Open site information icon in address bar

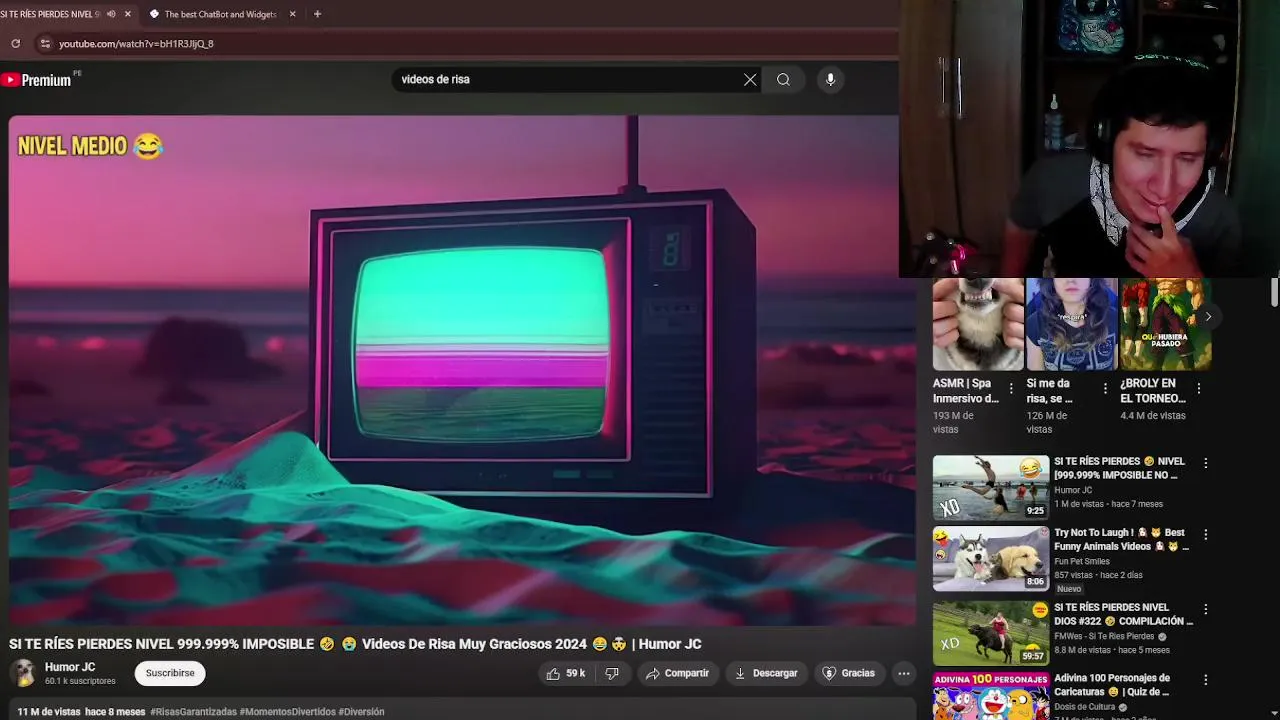(x=44, y=44)
